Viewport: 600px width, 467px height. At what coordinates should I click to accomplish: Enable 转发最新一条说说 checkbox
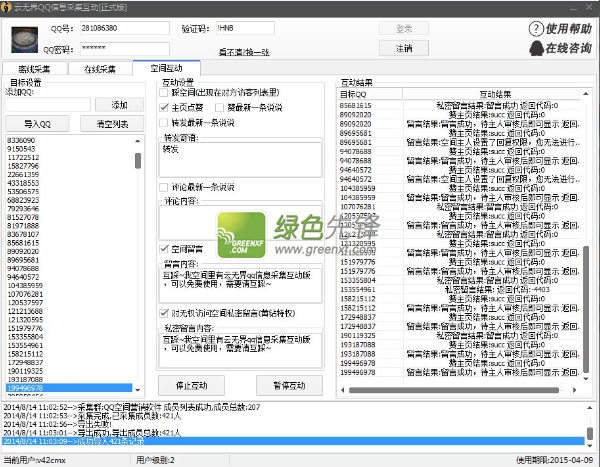coord(165,123)
